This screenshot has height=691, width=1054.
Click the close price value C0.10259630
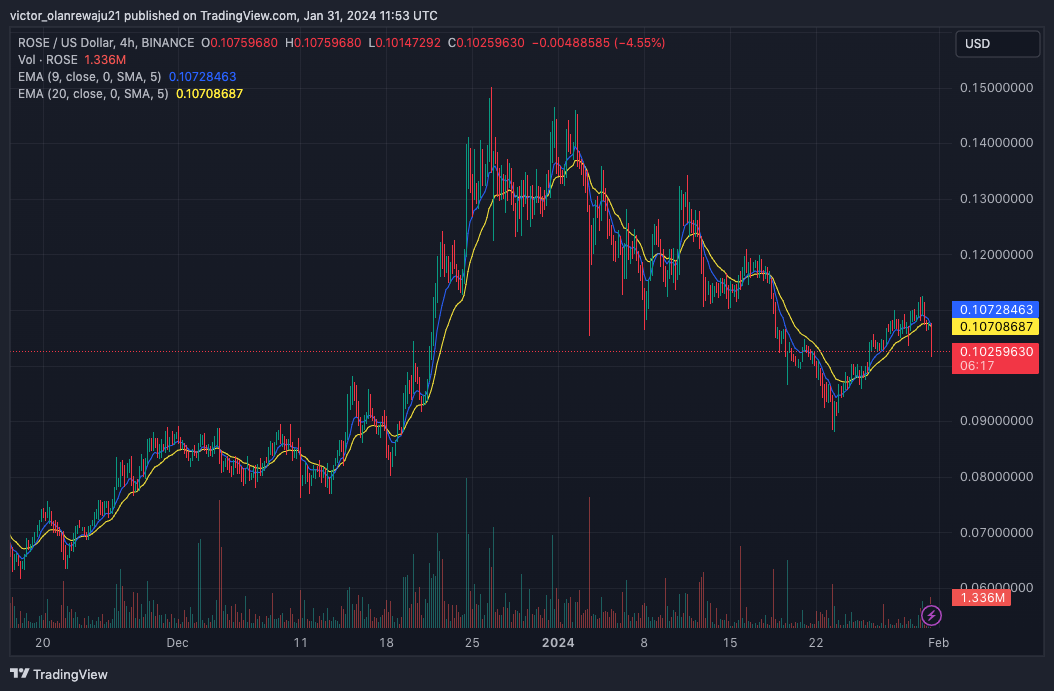pyautogui.click(x=486, y=42)
